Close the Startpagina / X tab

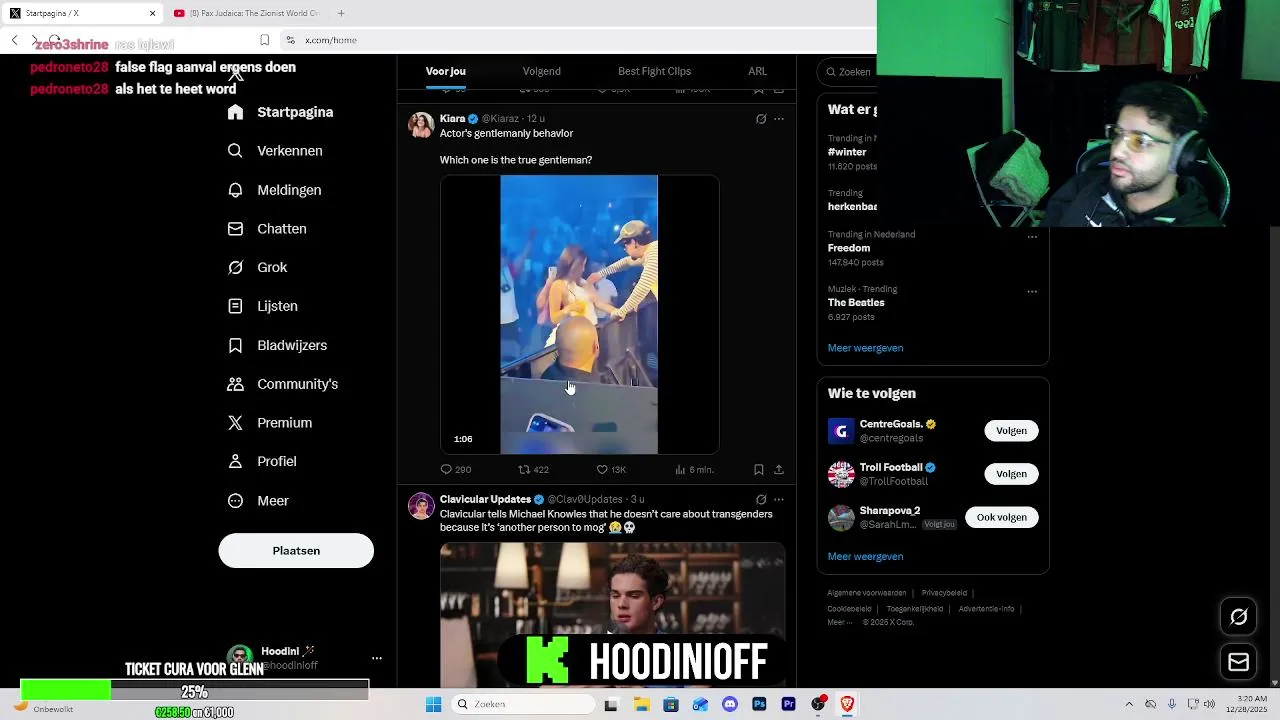point(152,13)
